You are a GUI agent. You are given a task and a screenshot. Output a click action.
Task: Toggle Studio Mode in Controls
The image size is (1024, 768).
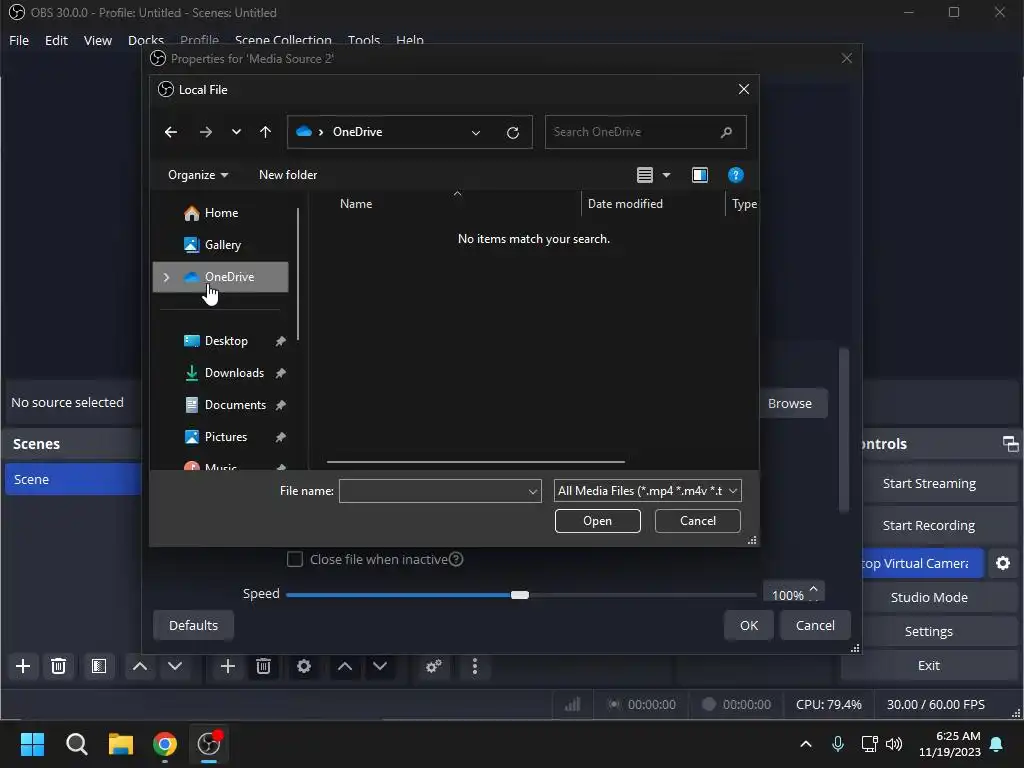(929, 598)
